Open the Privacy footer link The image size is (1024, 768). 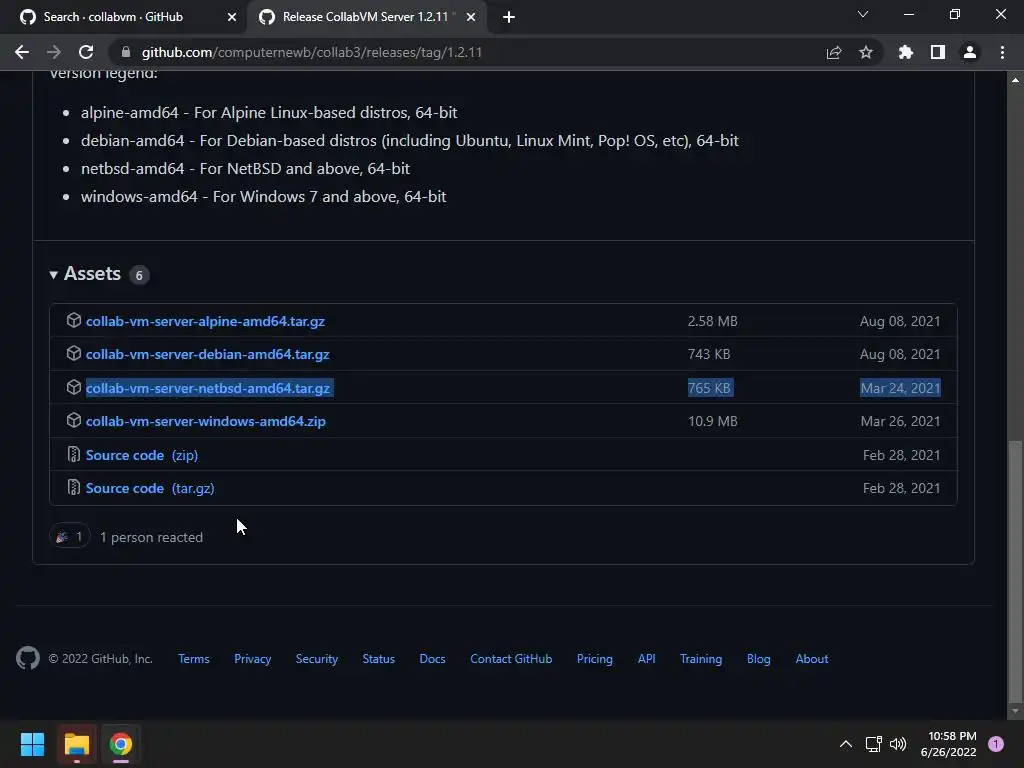click(253, 659)
